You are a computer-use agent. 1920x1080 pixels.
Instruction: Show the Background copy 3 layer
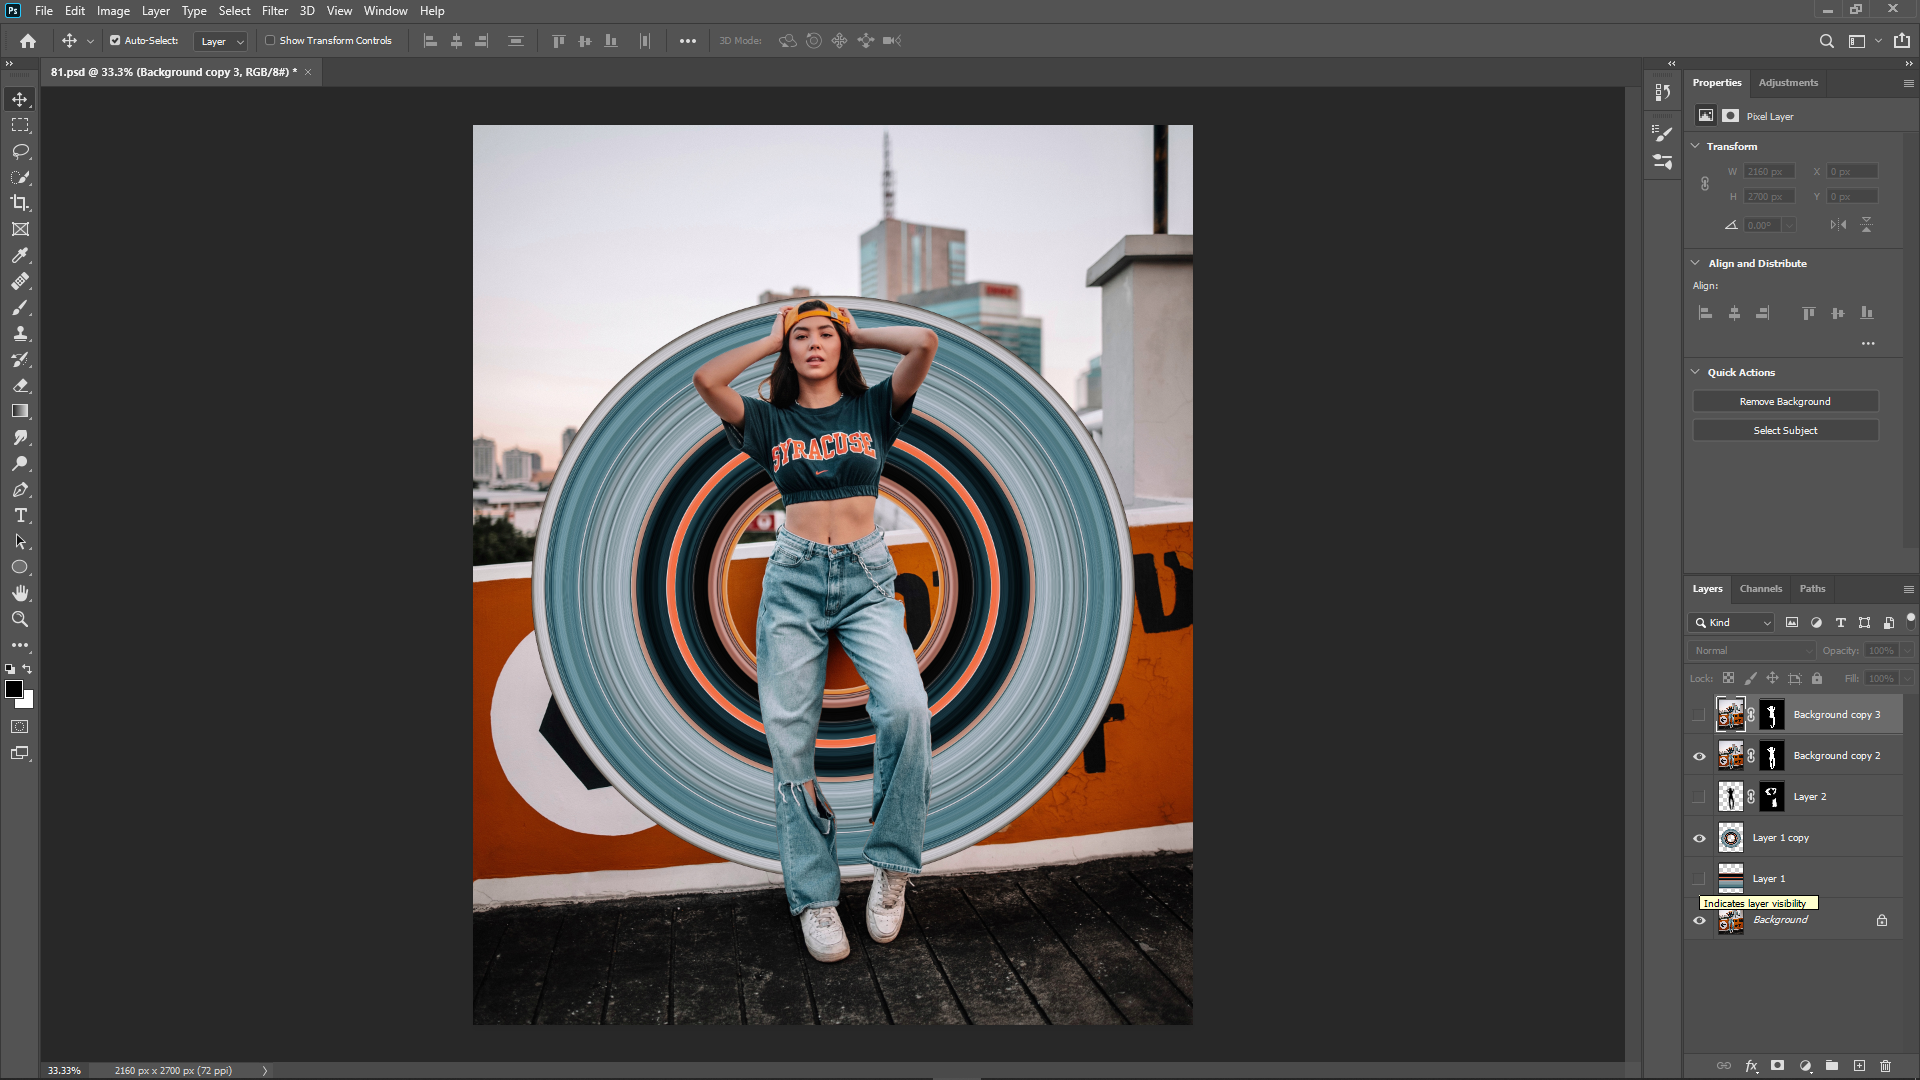(x=1698, y=715)
